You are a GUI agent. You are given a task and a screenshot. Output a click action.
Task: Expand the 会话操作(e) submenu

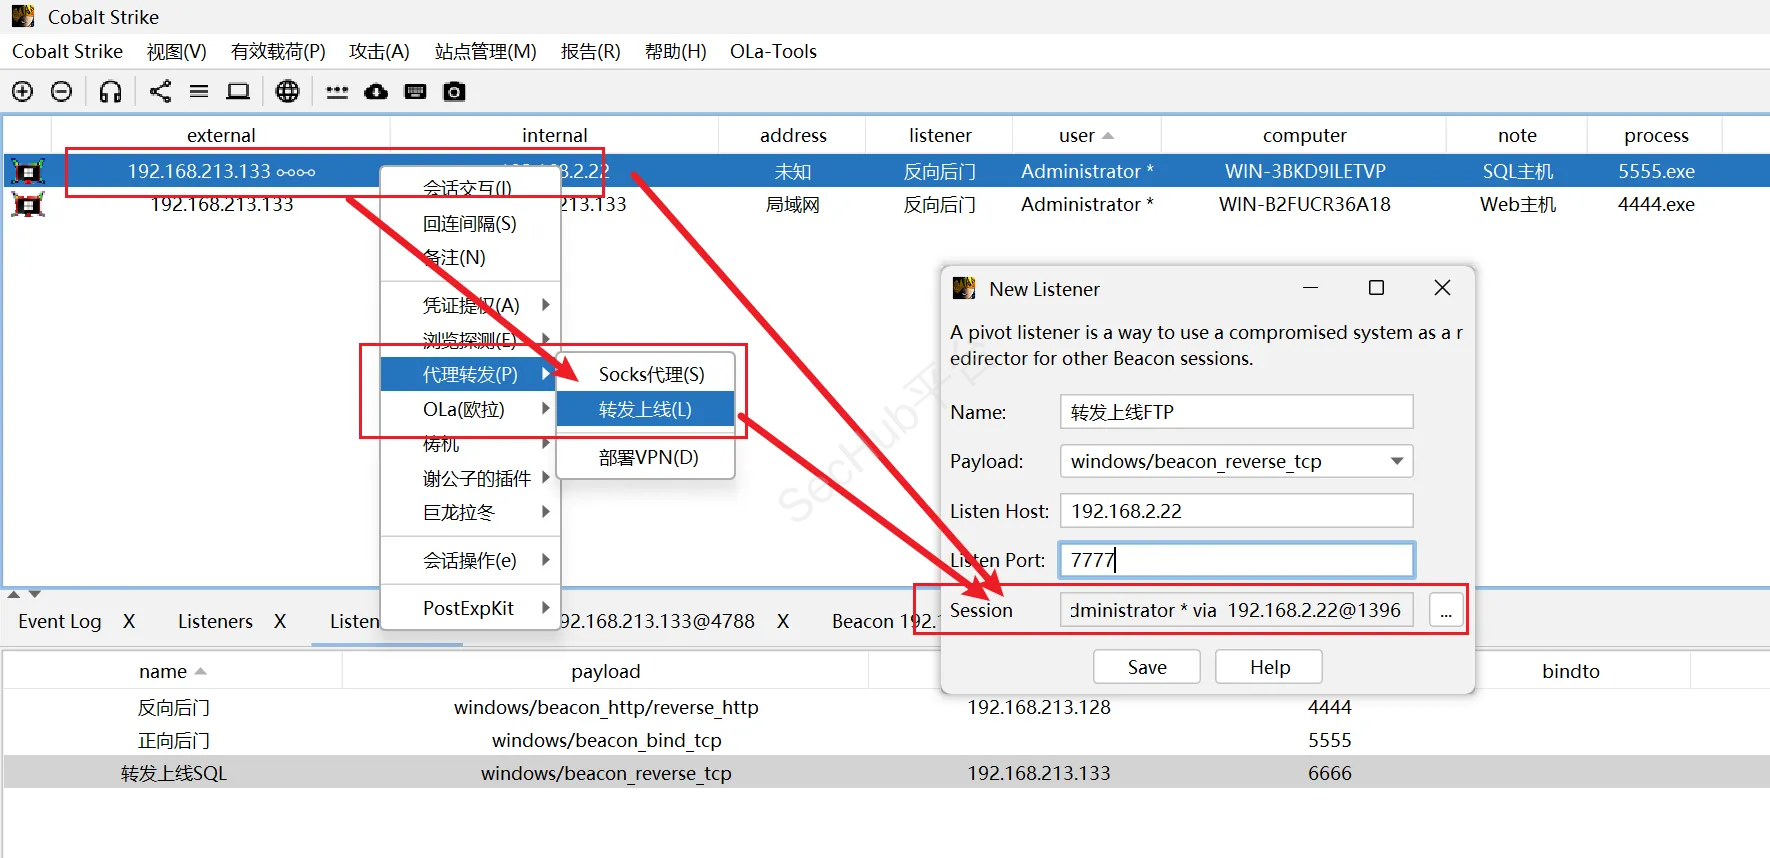tap(470, 560)
